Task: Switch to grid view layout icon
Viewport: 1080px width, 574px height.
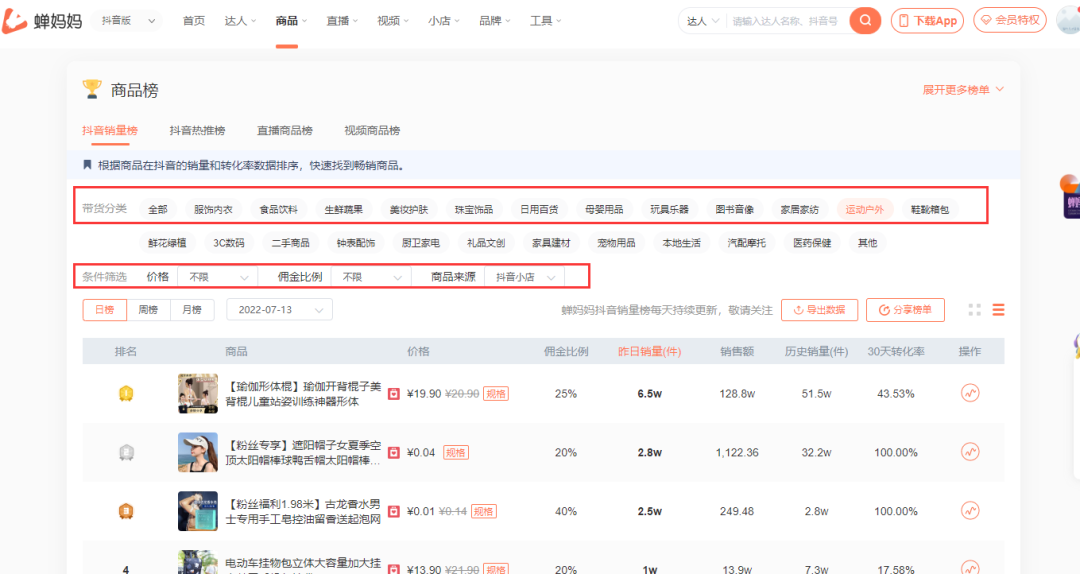Action: coord(974,310)
